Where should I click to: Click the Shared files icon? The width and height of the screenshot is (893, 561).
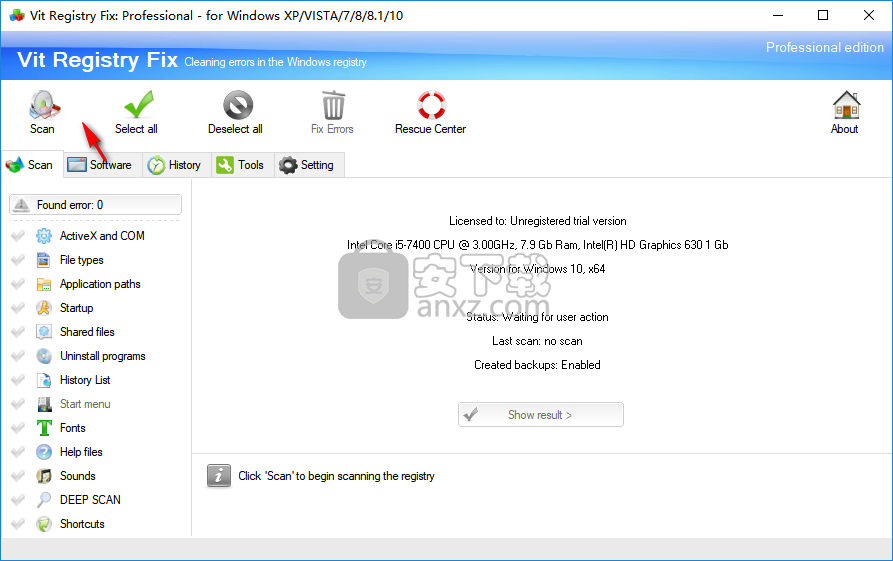click(x=44, y=332)
